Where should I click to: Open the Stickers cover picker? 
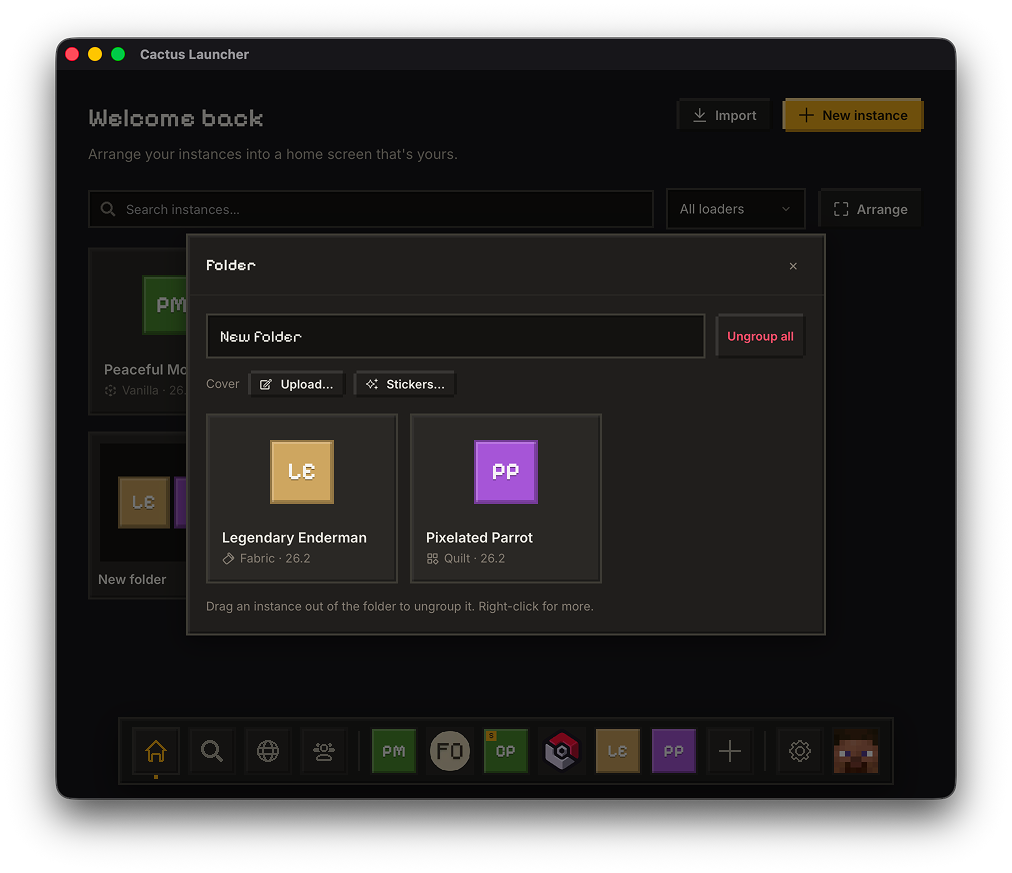coord(405,385)
